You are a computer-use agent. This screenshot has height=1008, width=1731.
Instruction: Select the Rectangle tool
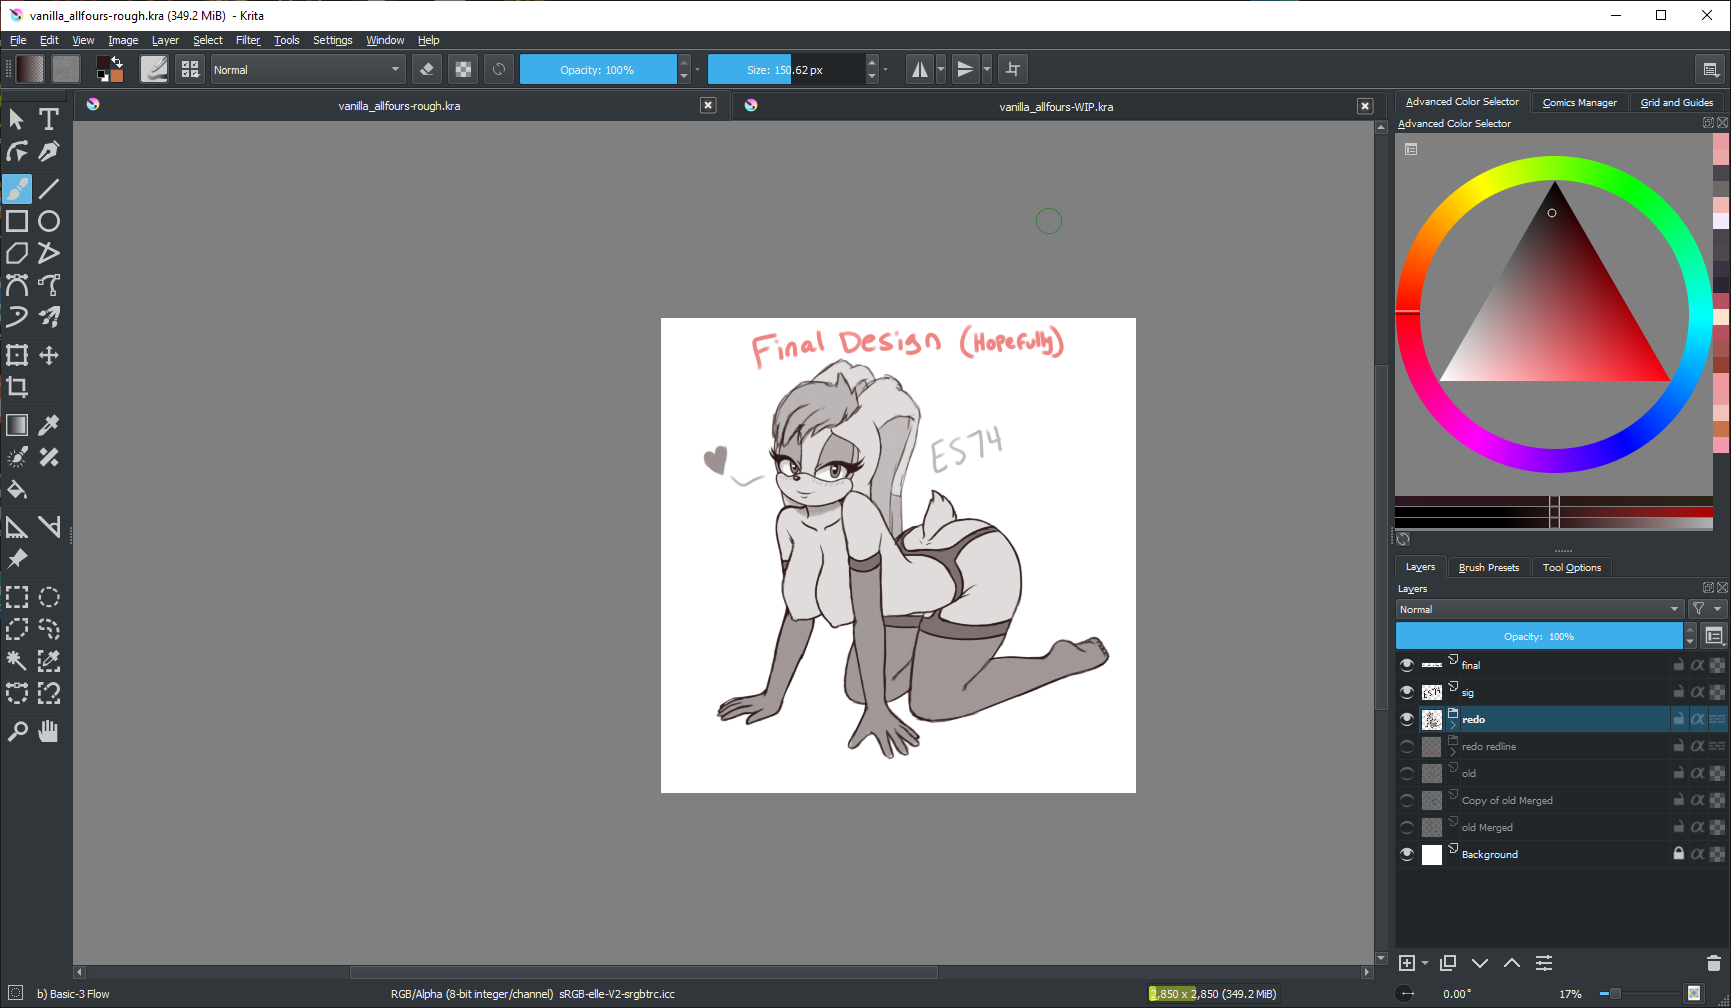(x=17, y=221)
